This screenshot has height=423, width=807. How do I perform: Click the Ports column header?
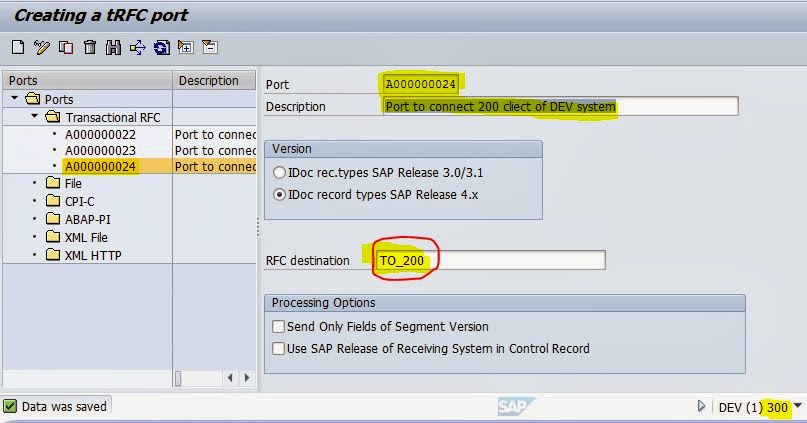click(87, 80)
